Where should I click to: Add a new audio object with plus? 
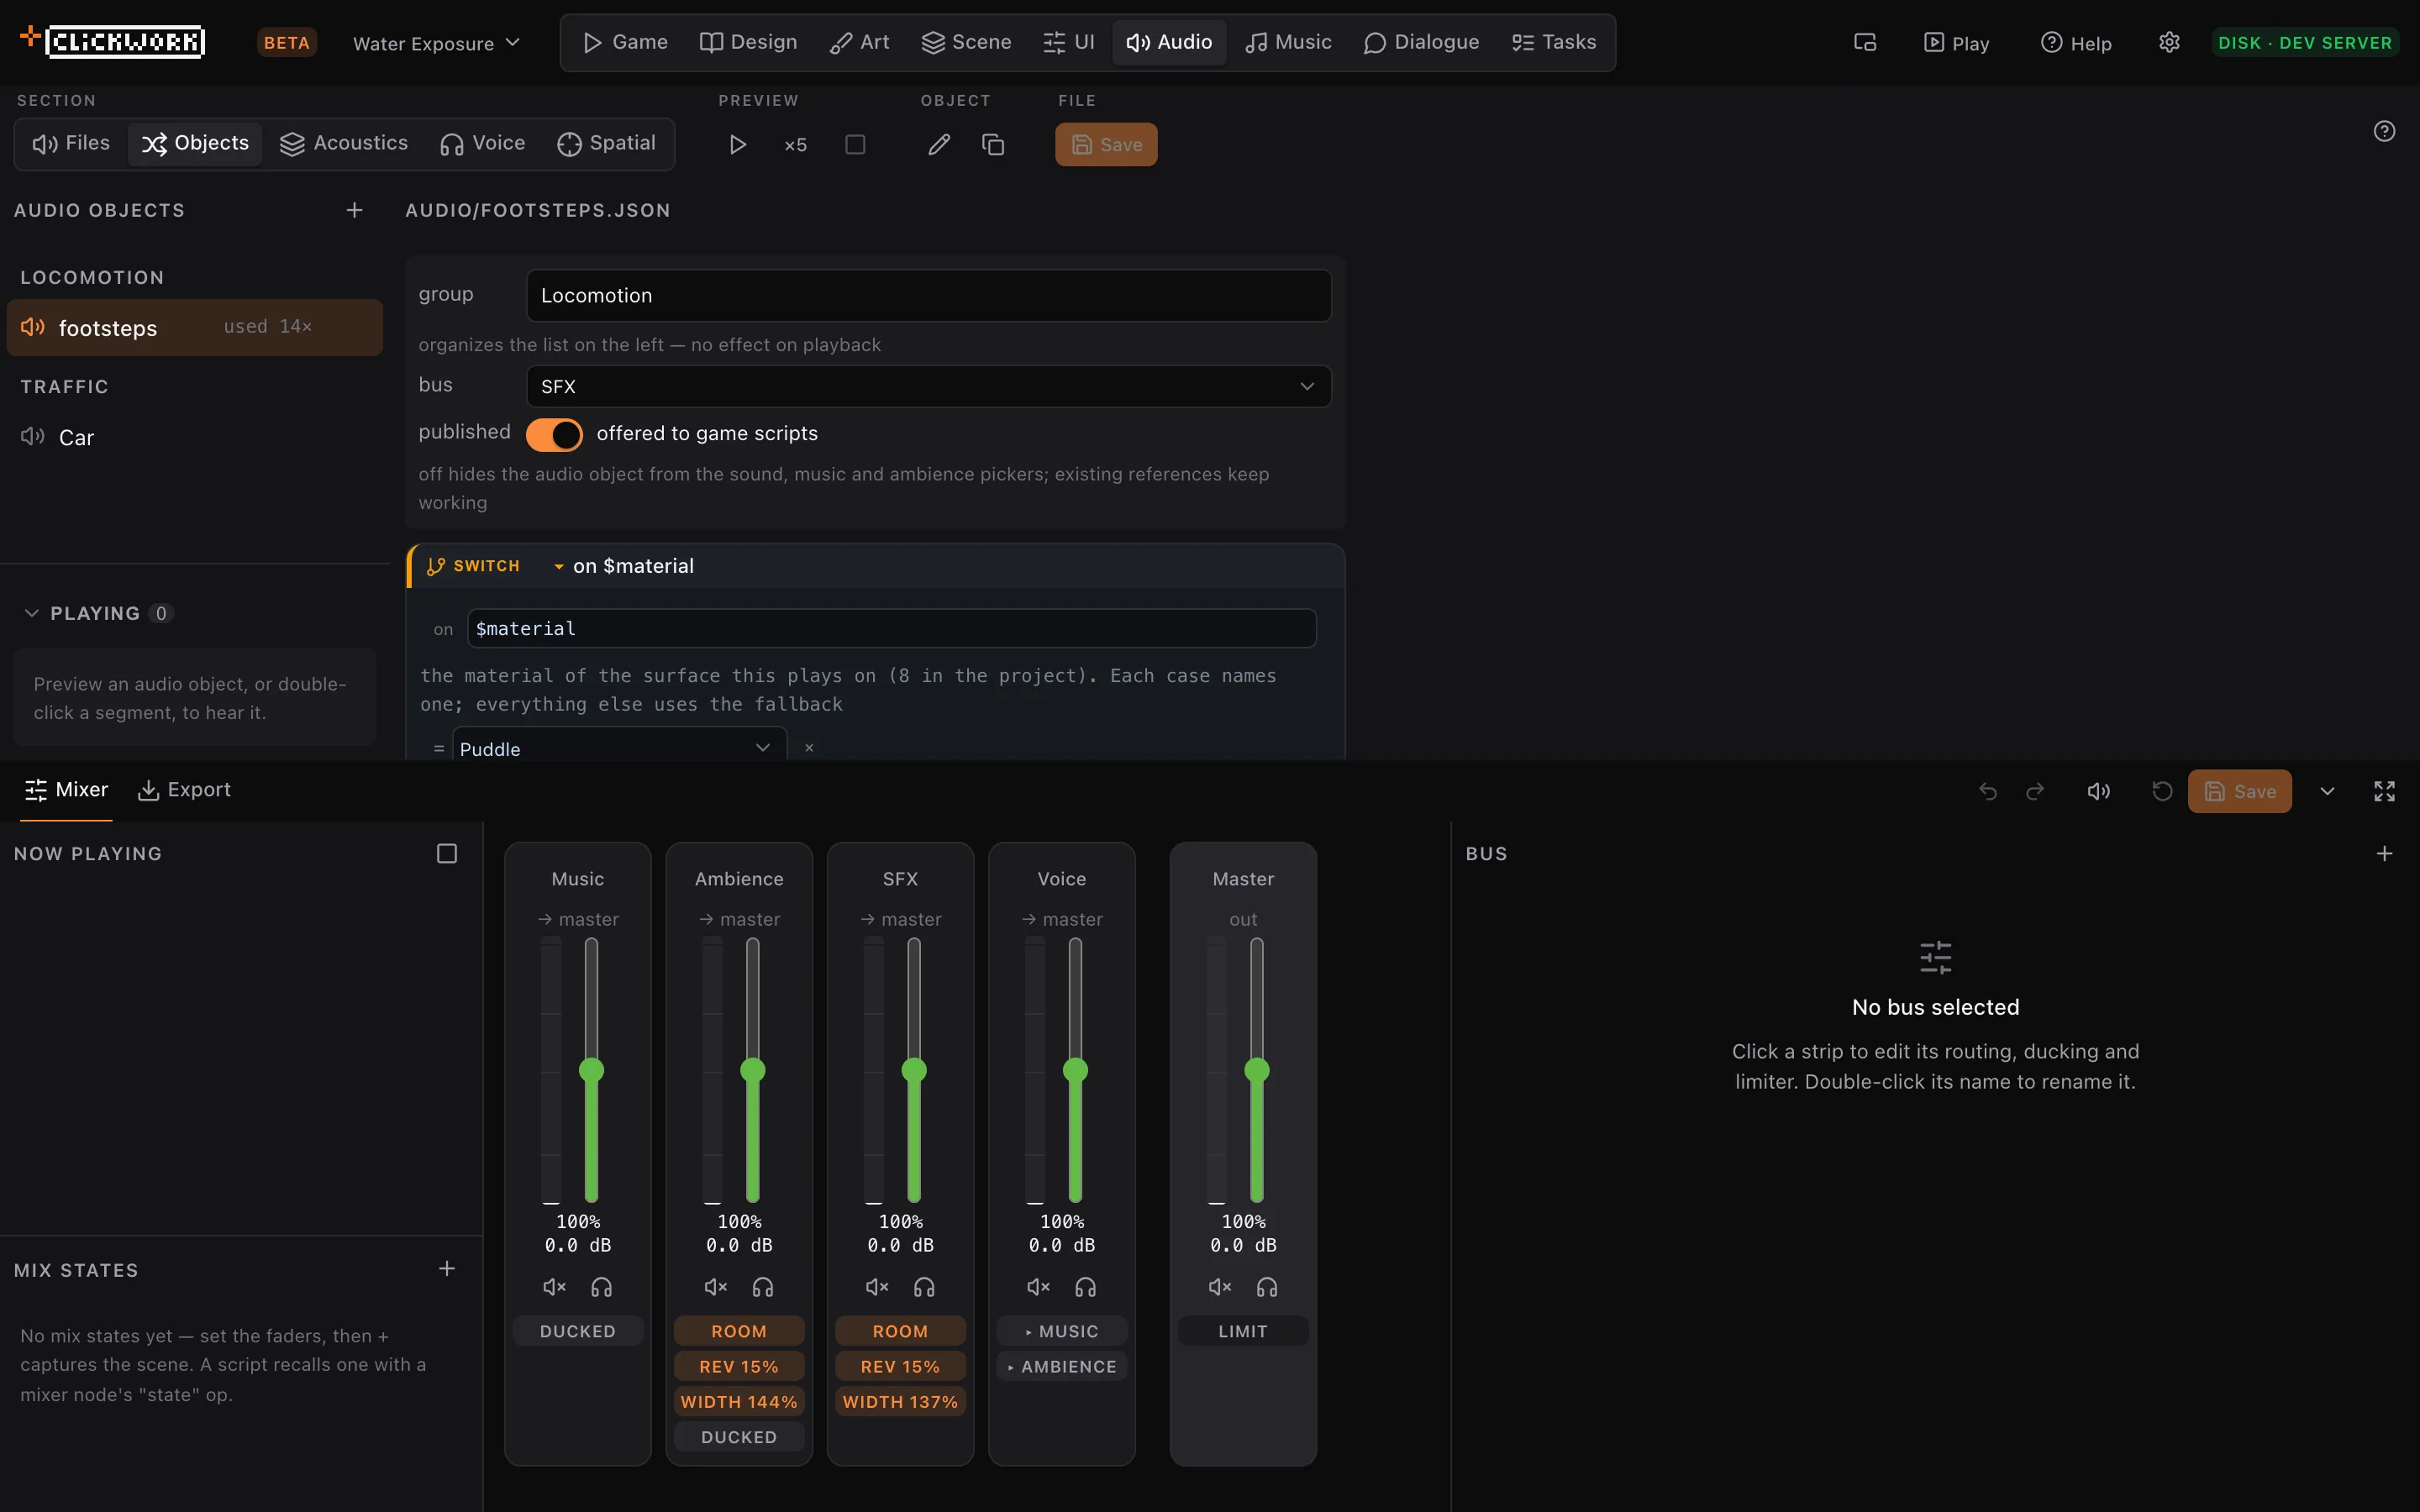(x=354, y=210)
